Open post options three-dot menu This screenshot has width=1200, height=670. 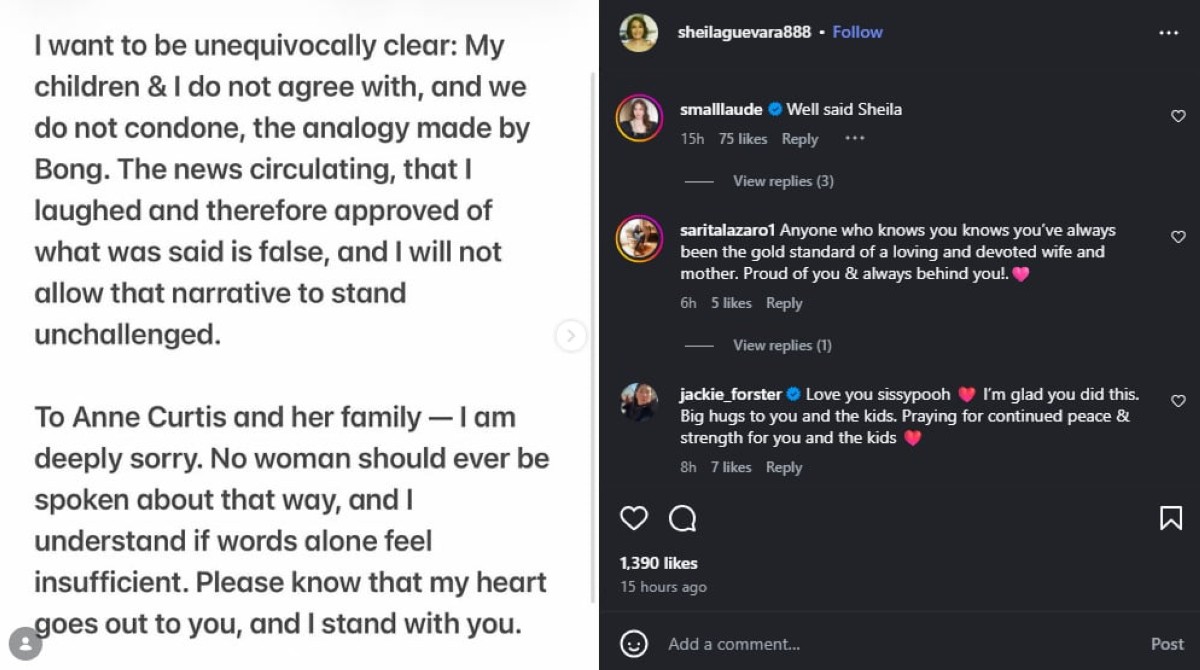click(1168, 33)
